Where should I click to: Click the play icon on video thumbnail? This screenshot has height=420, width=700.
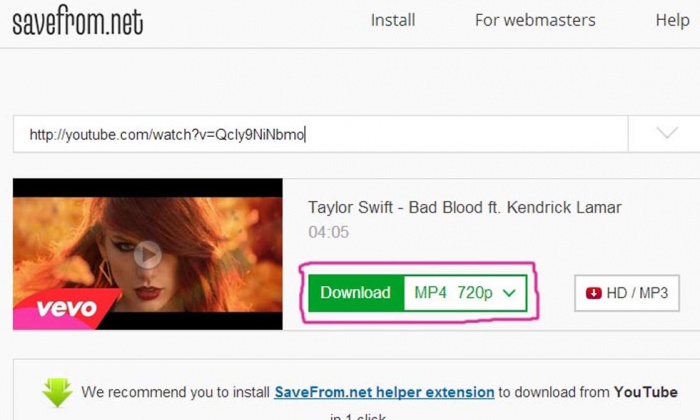(x=148, y=254)
